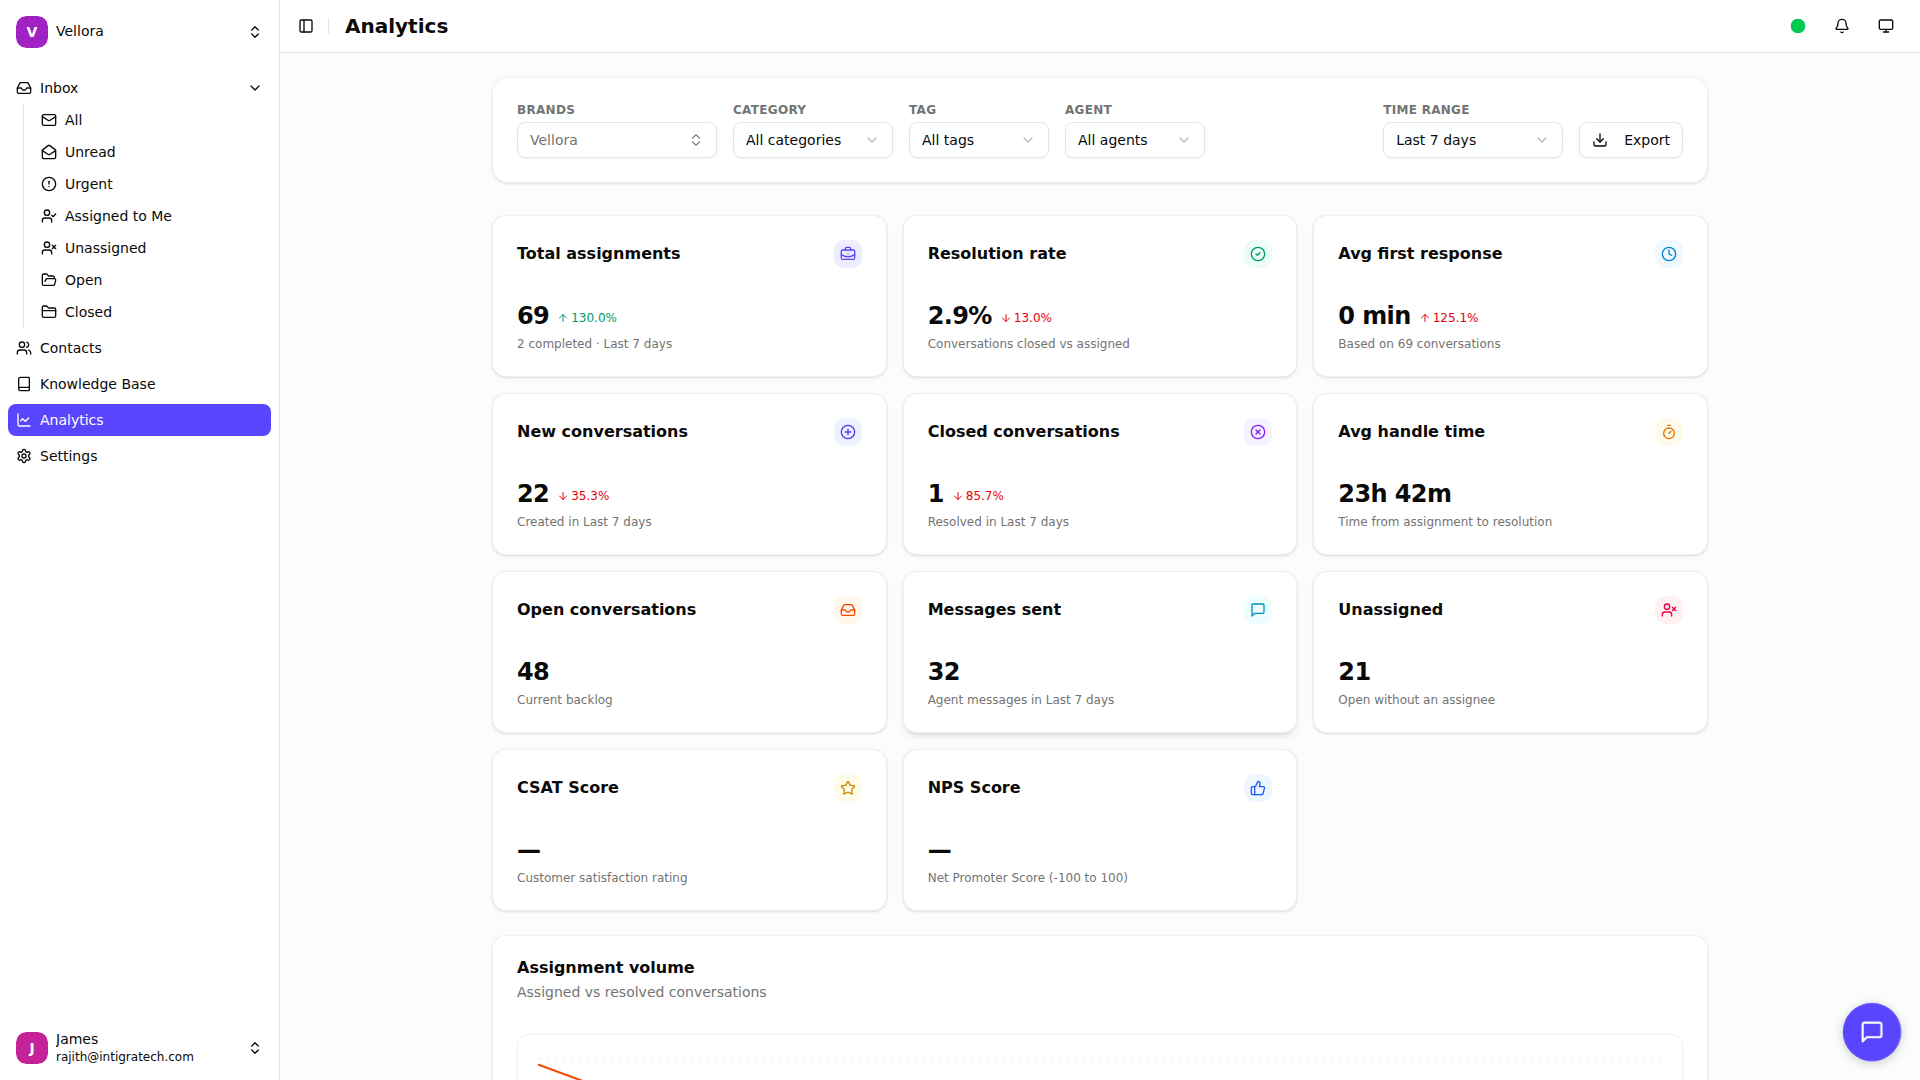Click Customer satisfaction rating text
Image resolution: width=1920 pixels, height=1080 pixels.
tap(602, 878)
